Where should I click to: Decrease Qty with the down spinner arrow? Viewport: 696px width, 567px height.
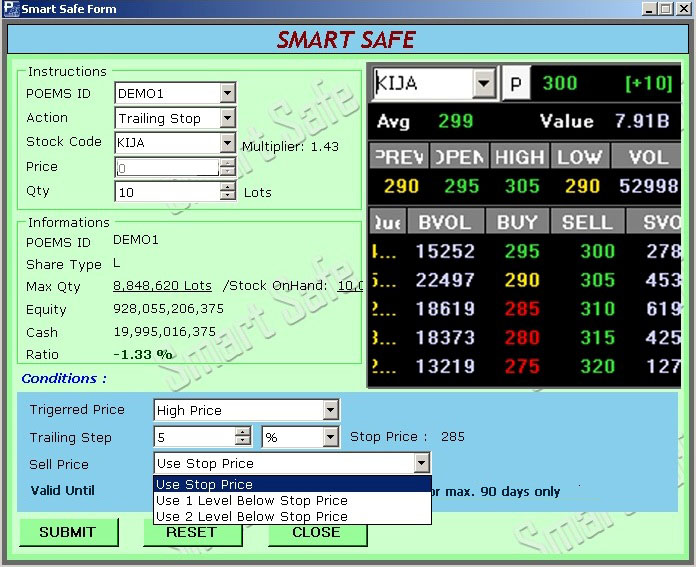click(228, 196)
